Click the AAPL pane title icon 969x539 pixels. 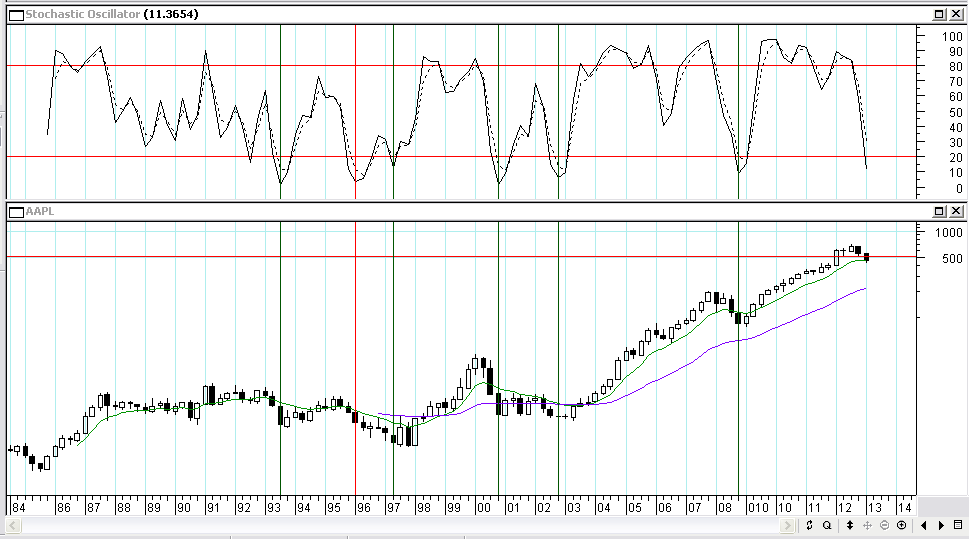pos(17,212)
